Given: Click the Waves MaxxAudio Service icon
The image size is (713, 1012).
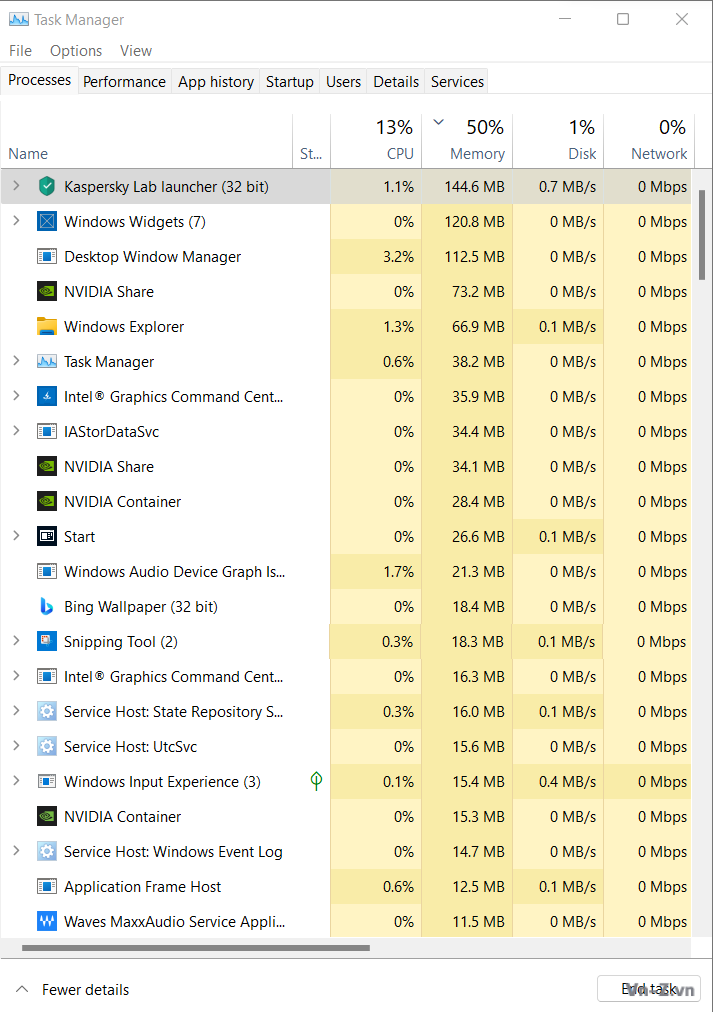Looking at the screenshot, I should click(46, 921).
